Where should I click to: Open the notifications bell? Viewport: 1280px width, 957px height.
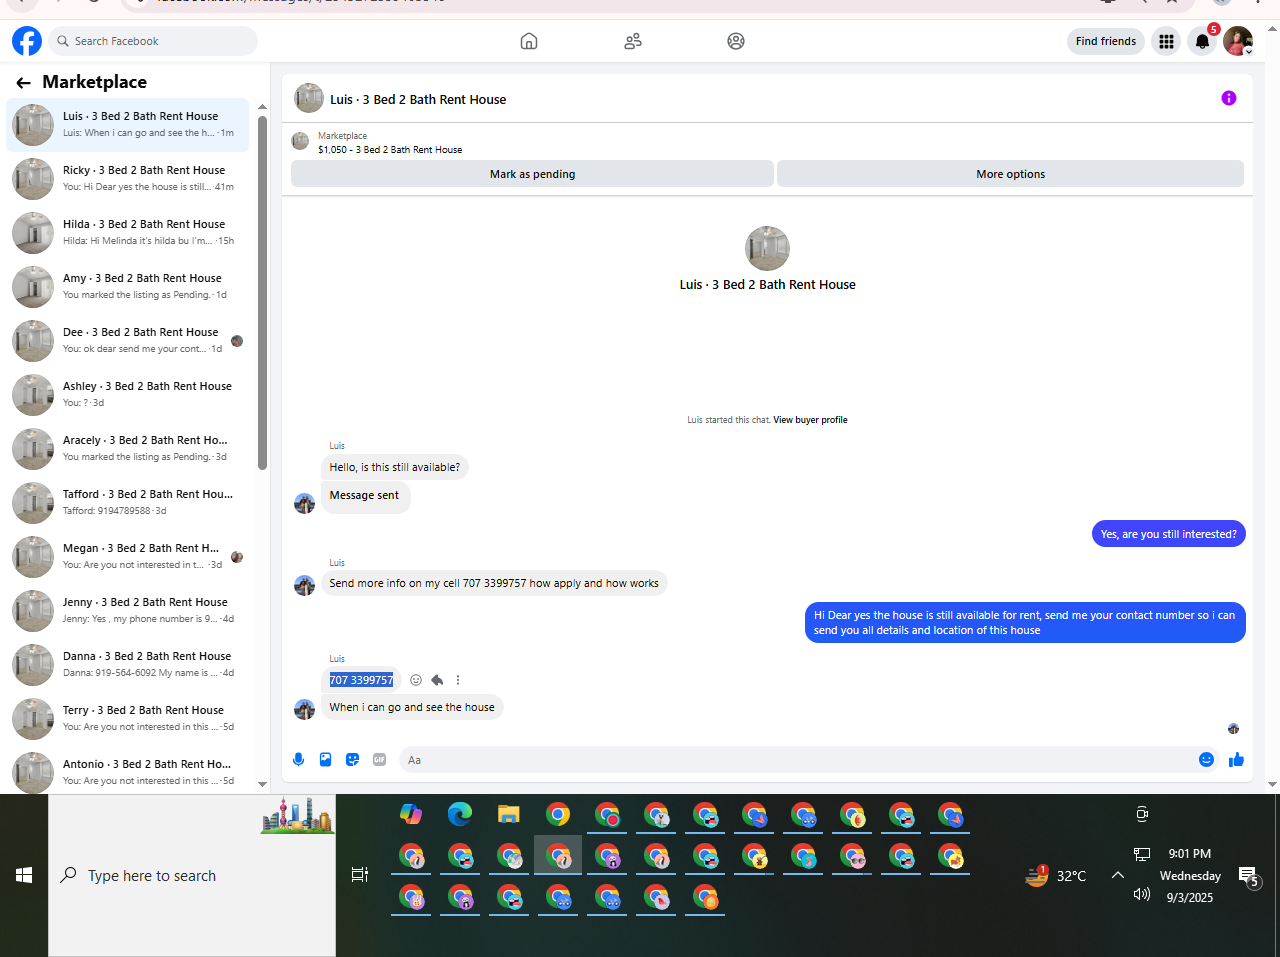1203,41
